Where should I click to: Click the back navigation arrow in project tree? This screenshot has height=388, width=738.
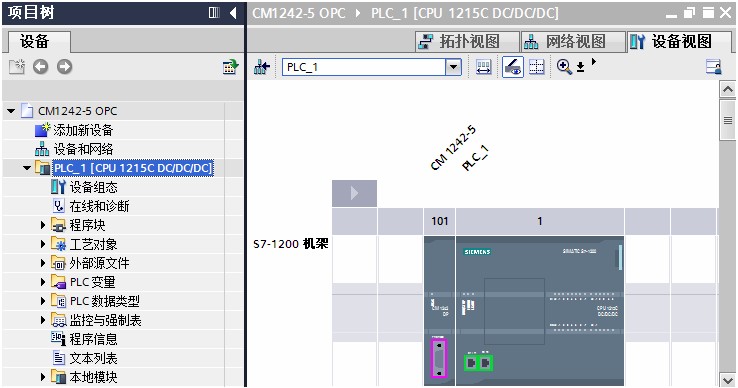pyautogui.click(x=40, y=67)
